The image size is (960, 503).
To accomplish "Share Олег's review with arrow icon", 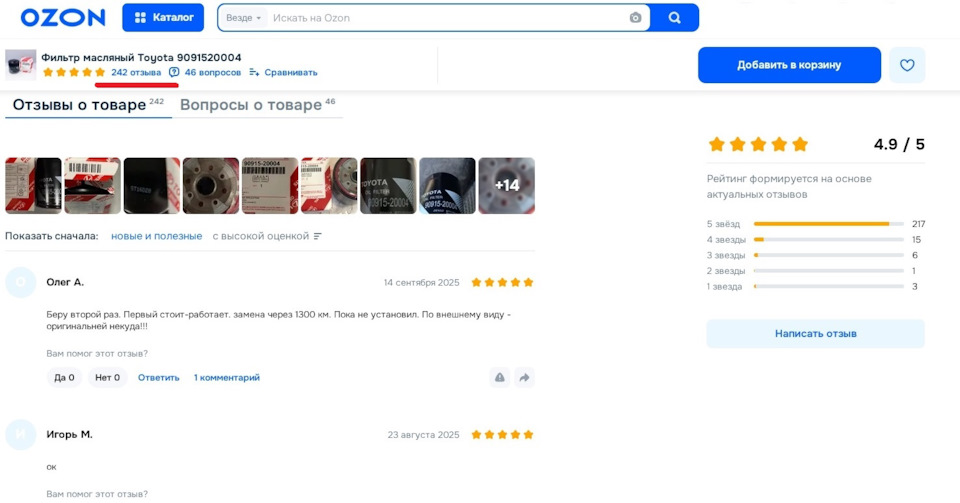I will pyautogui.click(x=524, y=378).
